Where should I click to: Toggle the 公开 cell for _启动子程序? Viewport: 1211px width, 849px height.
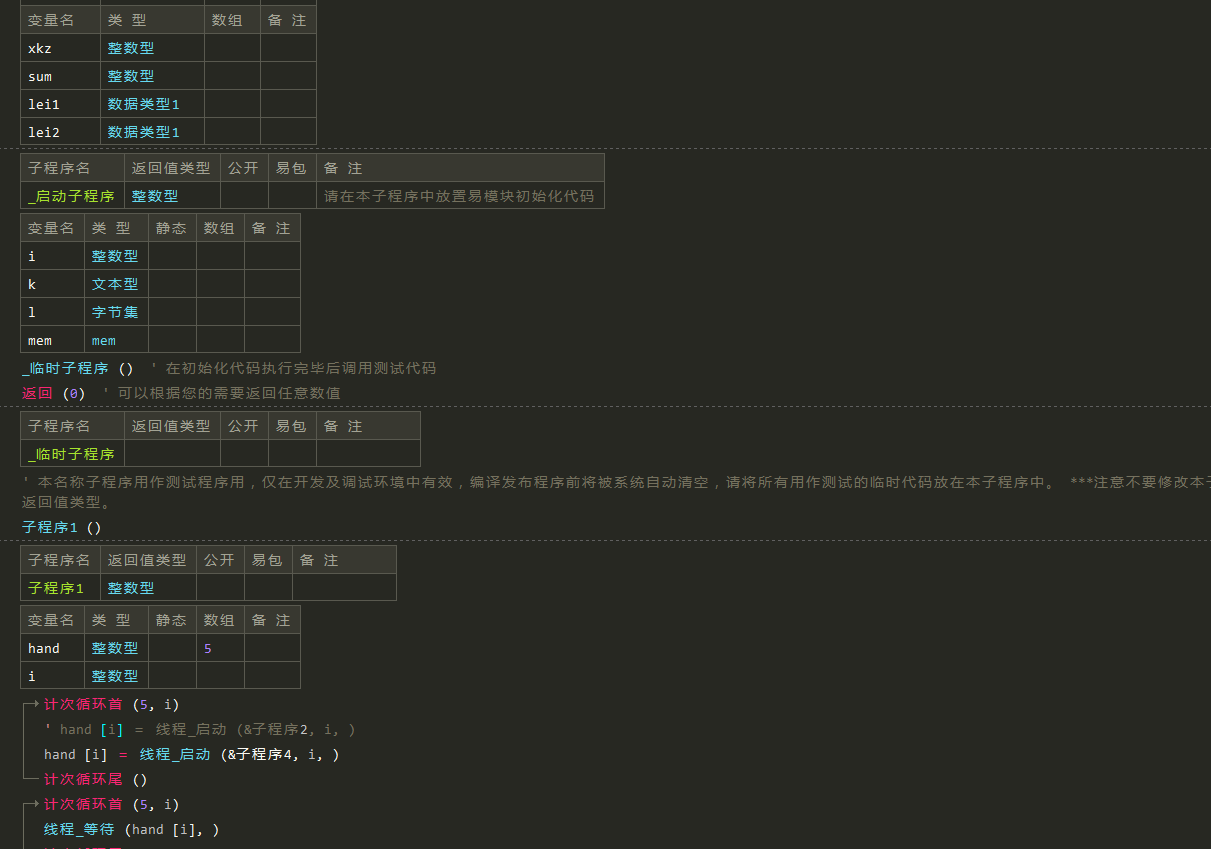(244, 196)
